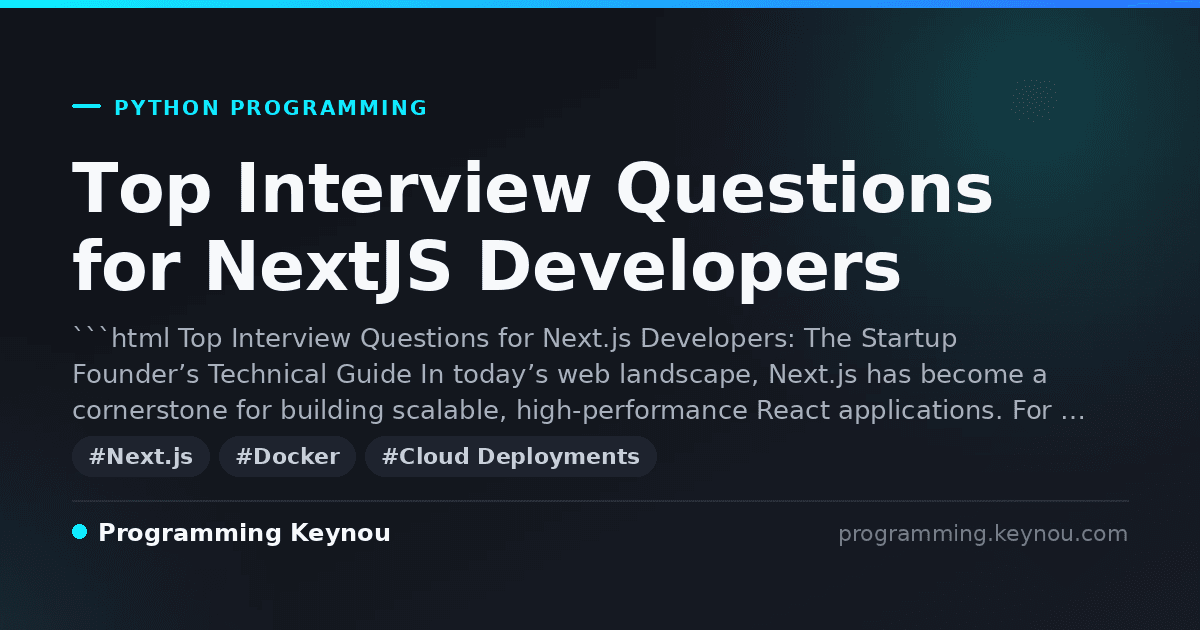Screen dimensions: 1200x630
Task: Open the programming.keynou.com link
Action: pyautogui.click(x=983, y=534)
